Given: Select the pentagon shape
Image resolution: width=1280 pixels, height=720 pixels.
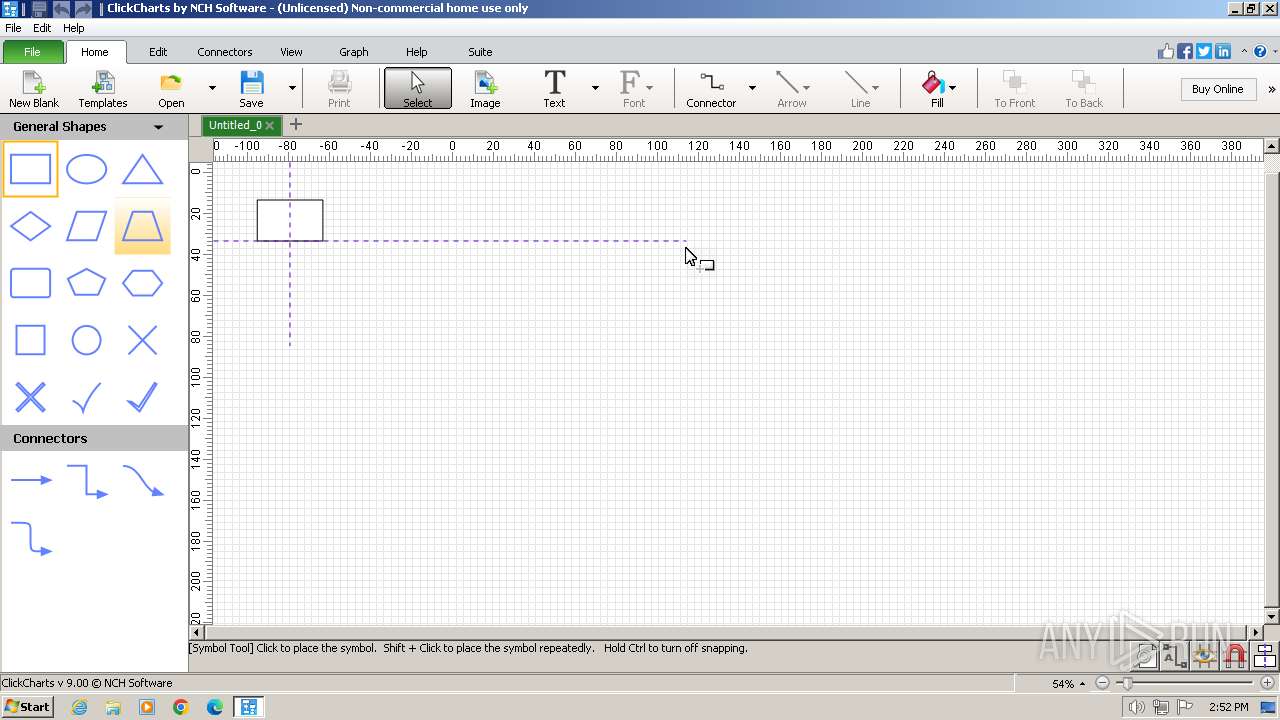Looking at the screenshot, I should (86, 283).
